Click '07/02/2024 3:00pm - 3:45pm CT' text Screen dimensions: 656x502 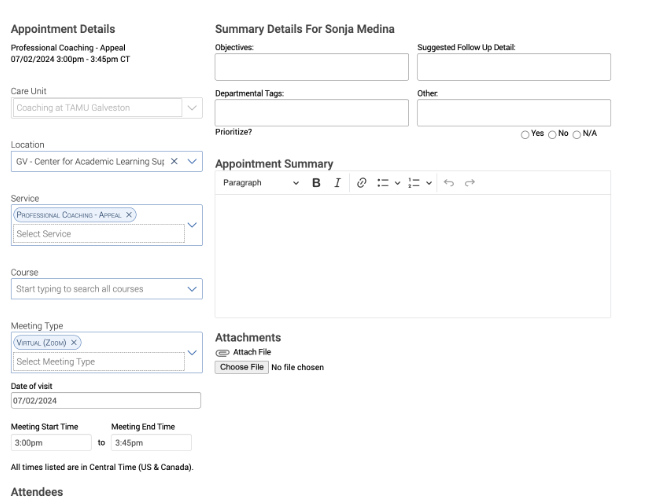[70, 59]
